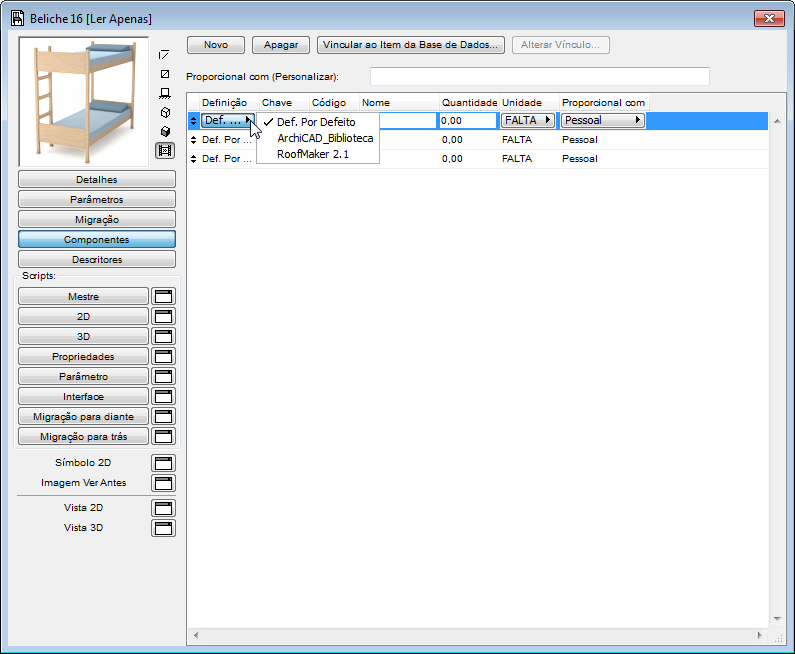Open the Parâmetros panel

(x=97, y=200)
